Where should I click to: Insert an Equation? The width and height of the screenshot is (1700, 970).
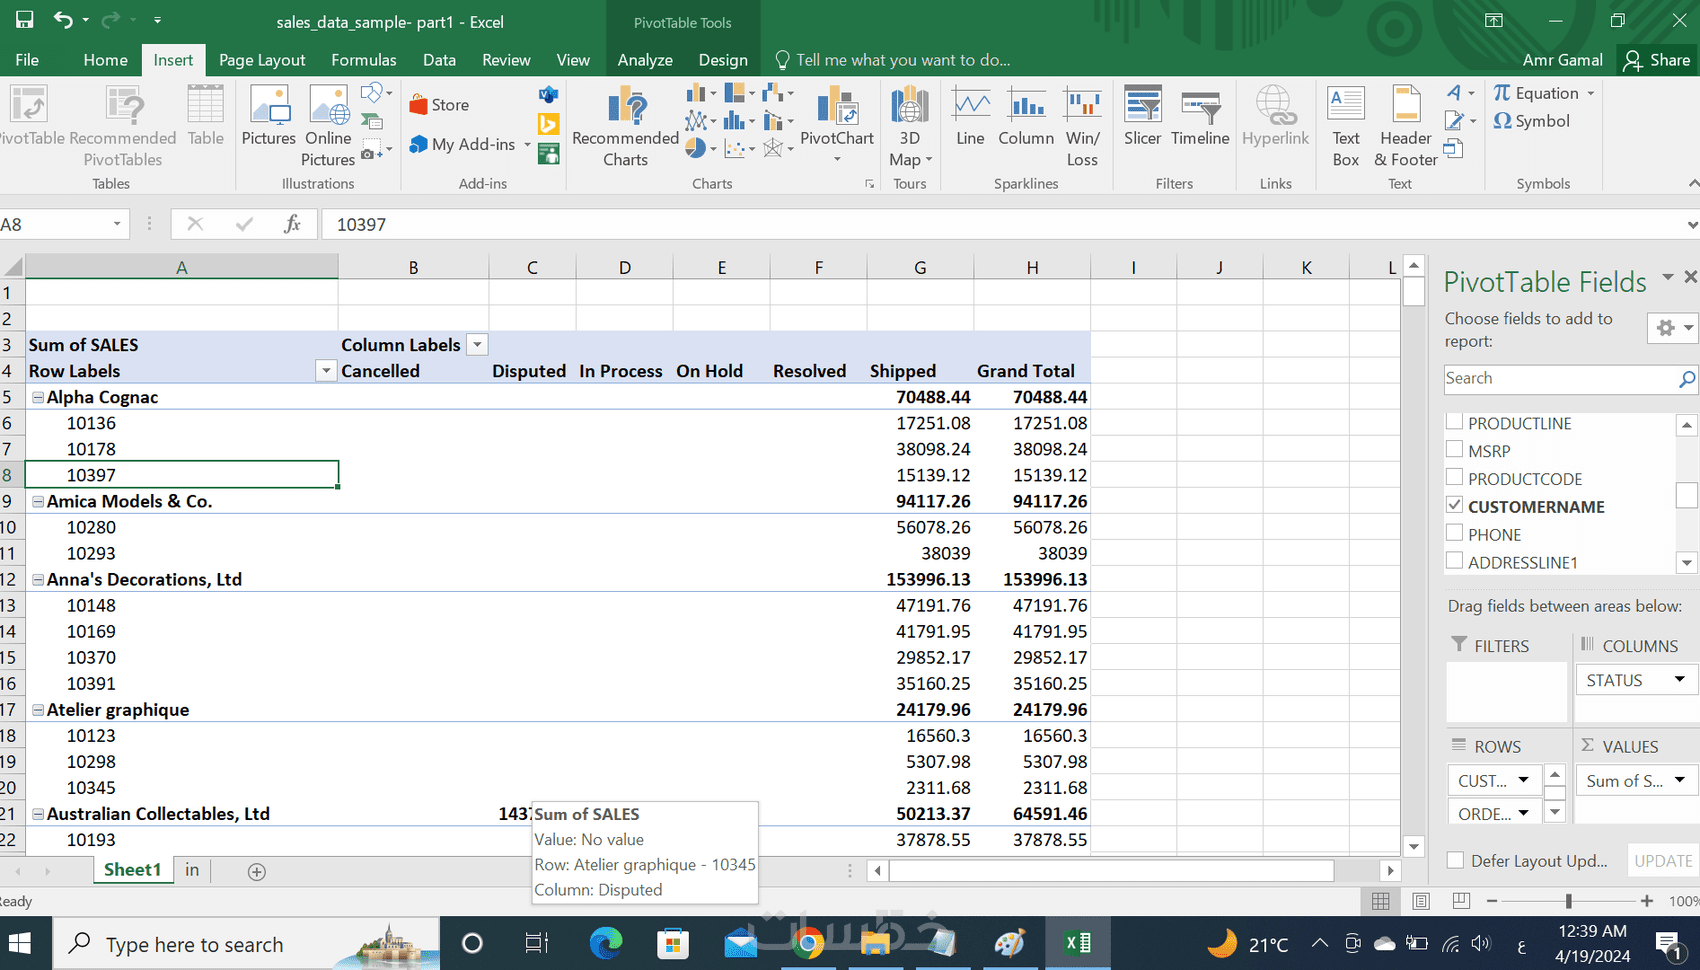point(1544,93)
